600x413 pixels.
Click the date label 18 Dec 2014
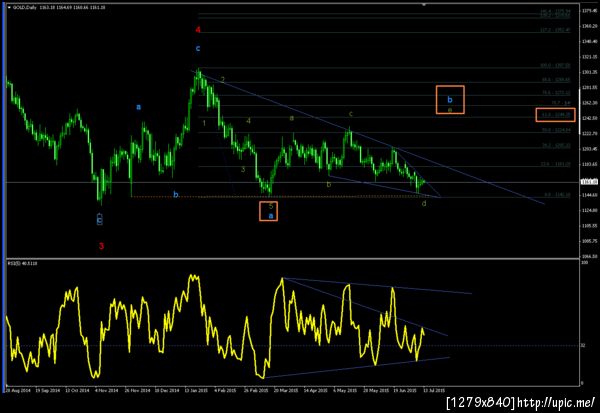tap(167, 390)
